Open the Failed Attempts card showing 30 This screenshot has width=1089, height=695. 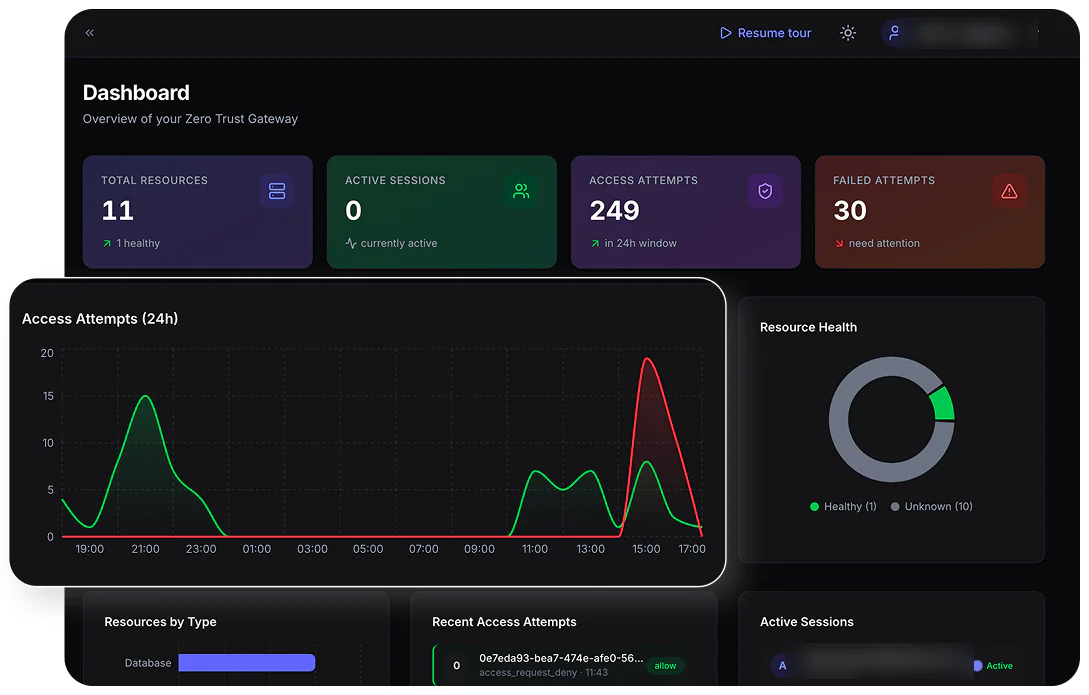click(930, 212)
